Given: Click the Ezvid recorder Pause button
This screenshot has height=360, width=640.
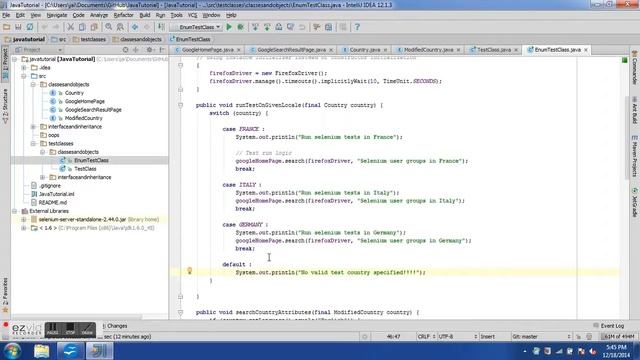Looking at the screenshot, I should click(52, 329).
